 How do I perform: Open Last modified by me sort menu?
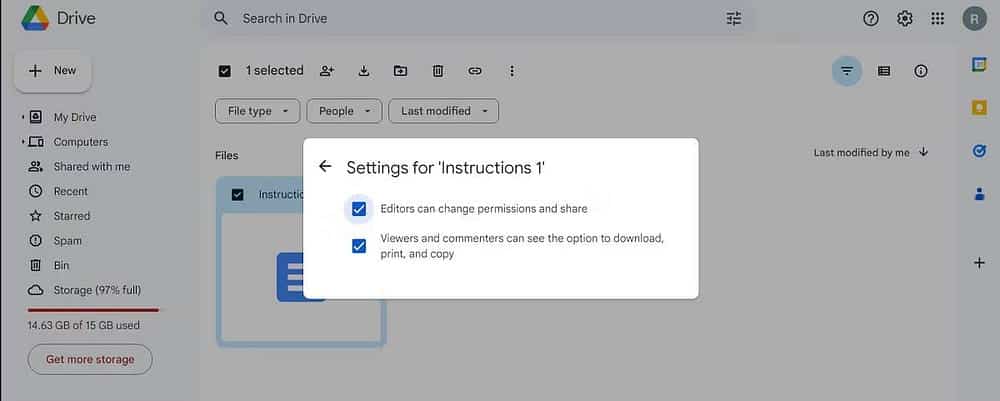[x=862, y=153]
